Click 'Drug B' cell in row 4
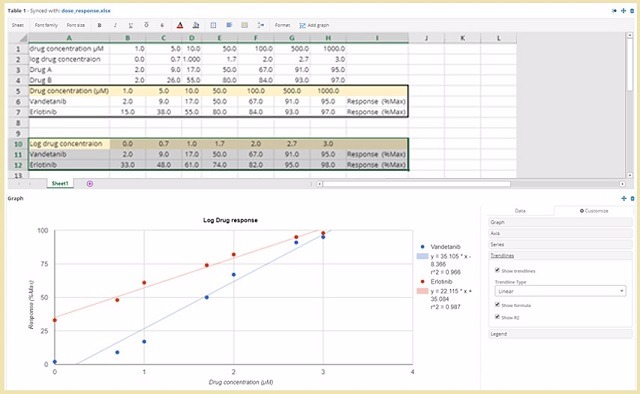The image size is (640, 394). [69, 80]
